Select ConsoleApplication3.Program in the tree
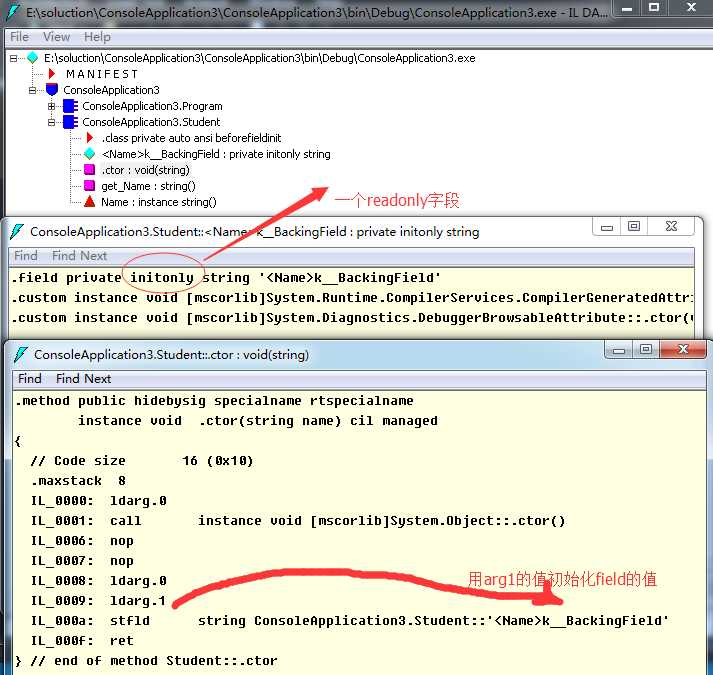Viewport: 713px width, 675px height. 152,106
